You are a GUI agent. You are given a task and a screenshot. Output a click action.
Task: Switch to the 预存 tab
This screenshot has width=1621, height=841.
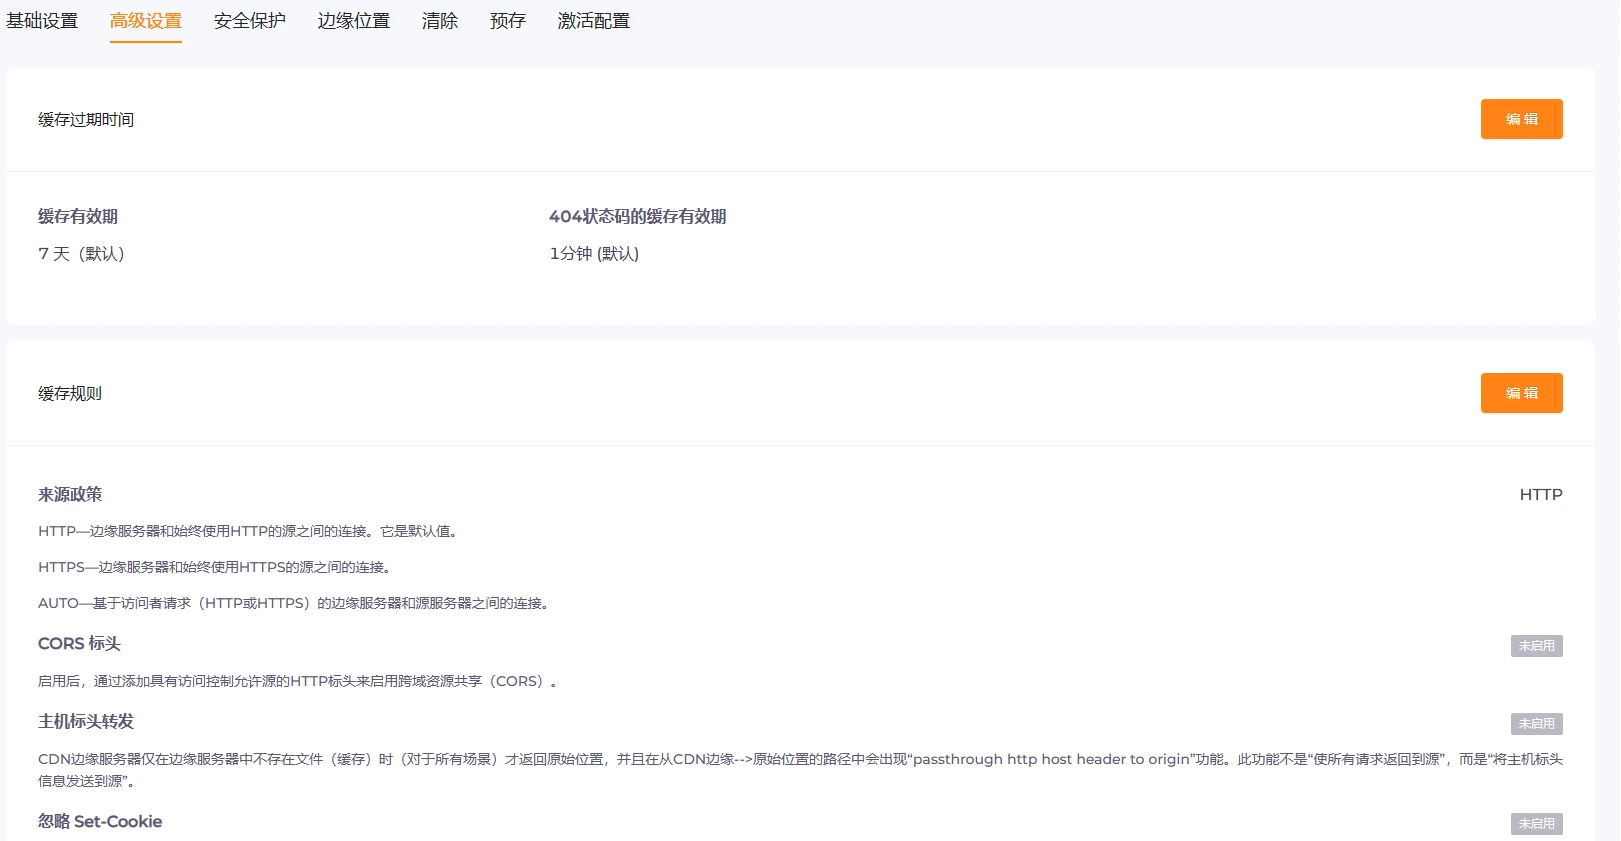point(508,21)
